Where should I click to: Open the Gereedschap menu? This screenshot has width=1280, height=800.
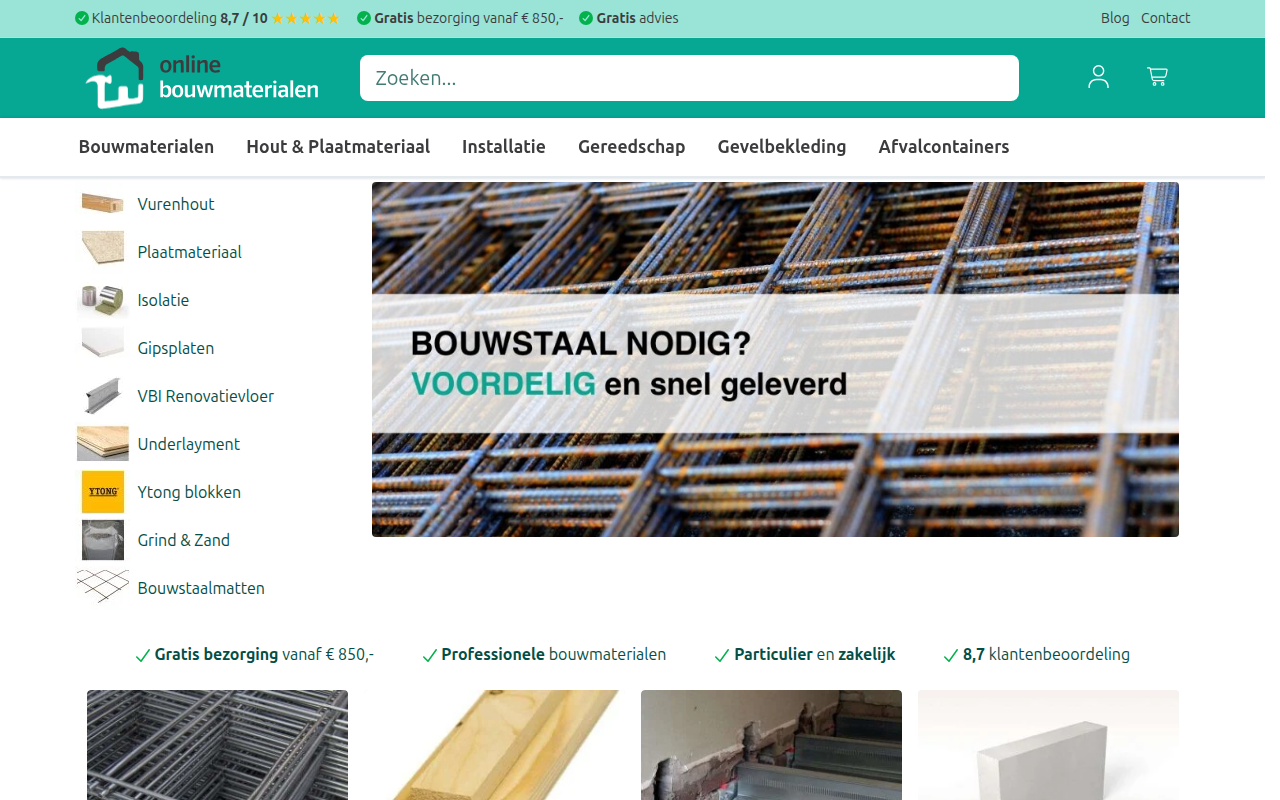632,147
